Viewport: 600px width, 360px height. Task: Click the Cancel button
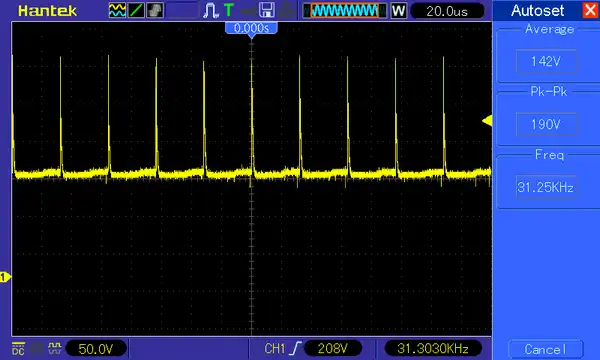(x=545, y=349)
